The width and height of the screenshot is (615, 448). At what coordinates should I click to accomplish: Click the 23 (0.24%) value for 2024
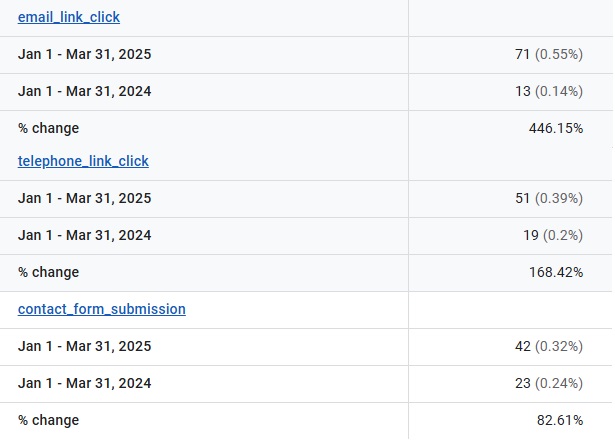548,383
